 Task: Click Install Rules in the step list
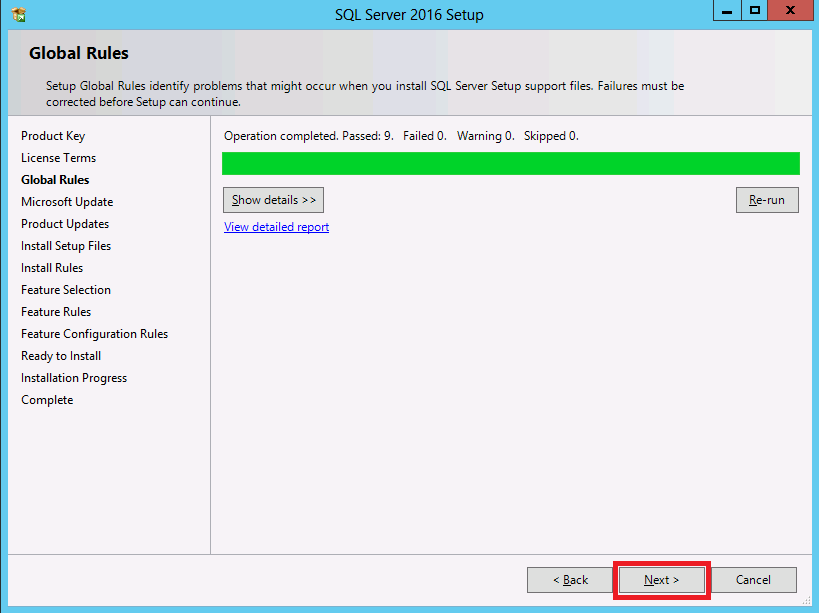(52, 268)
